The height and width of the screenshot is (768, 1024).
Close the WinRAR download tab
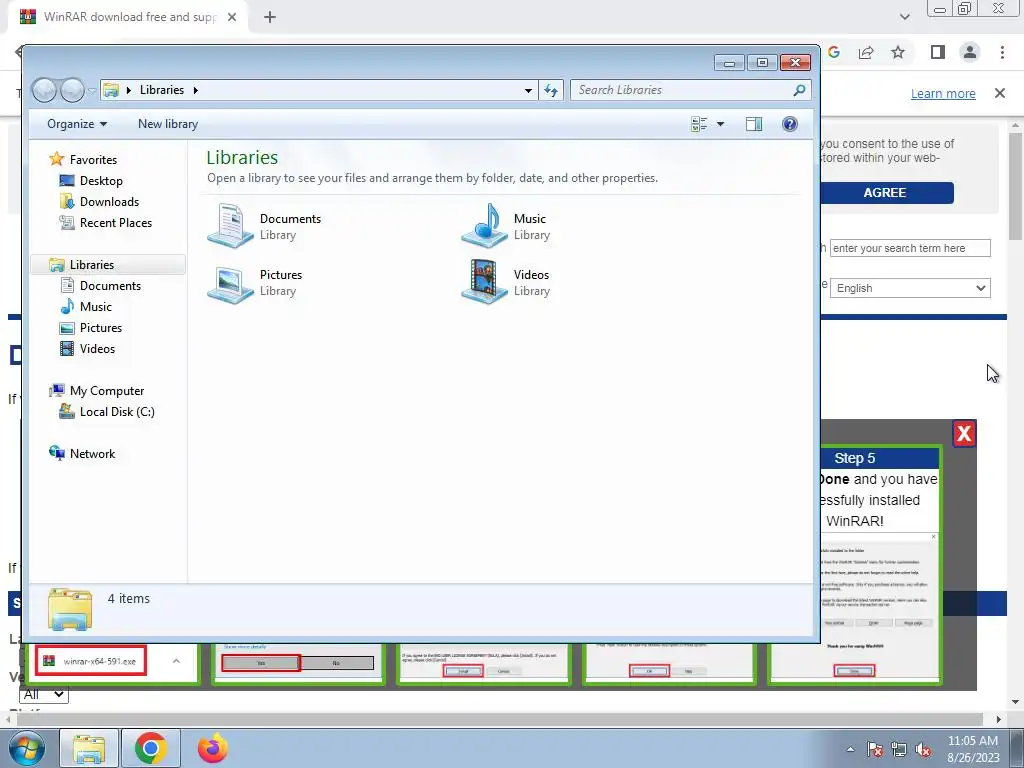tap(232, 17)
